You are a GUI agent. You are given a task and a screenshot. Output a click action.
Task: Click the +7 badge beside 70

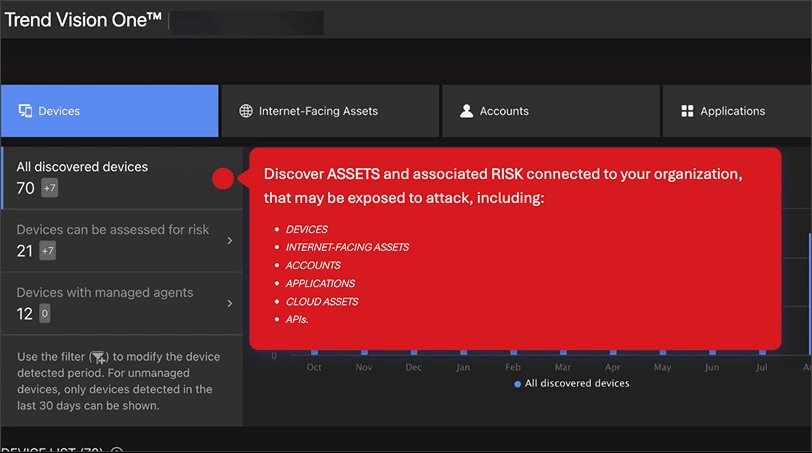click(50, 188)
